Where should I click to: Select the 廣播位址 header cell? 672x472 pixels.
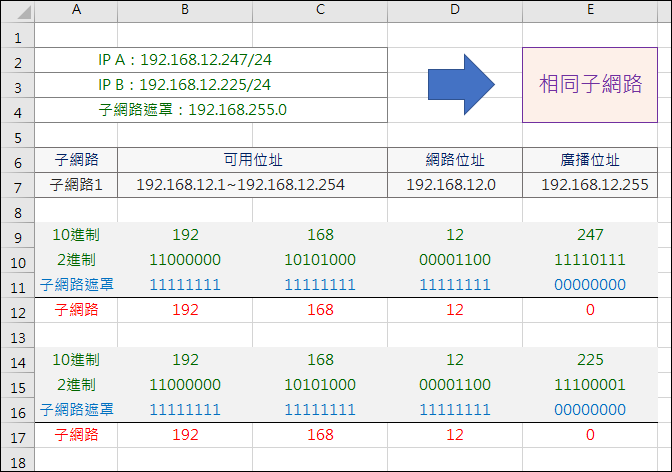tap(590, 160)
